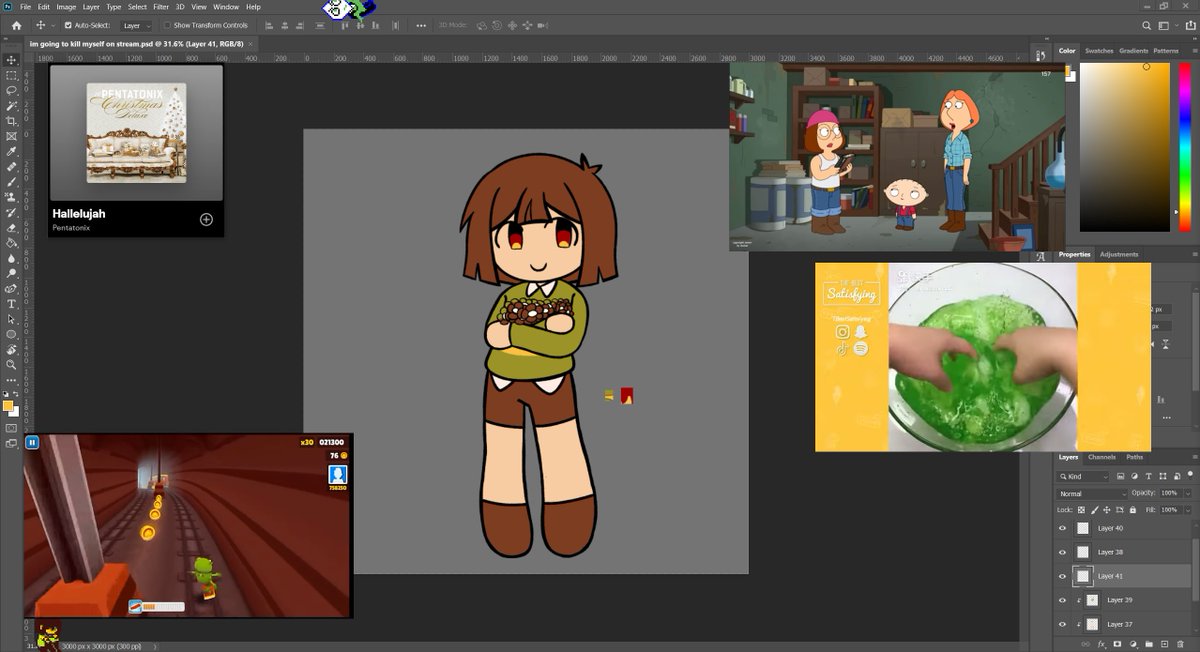Select the Magic Wand tool
This screenshot has height=652, width=1200.
click(x=11, y=105)
